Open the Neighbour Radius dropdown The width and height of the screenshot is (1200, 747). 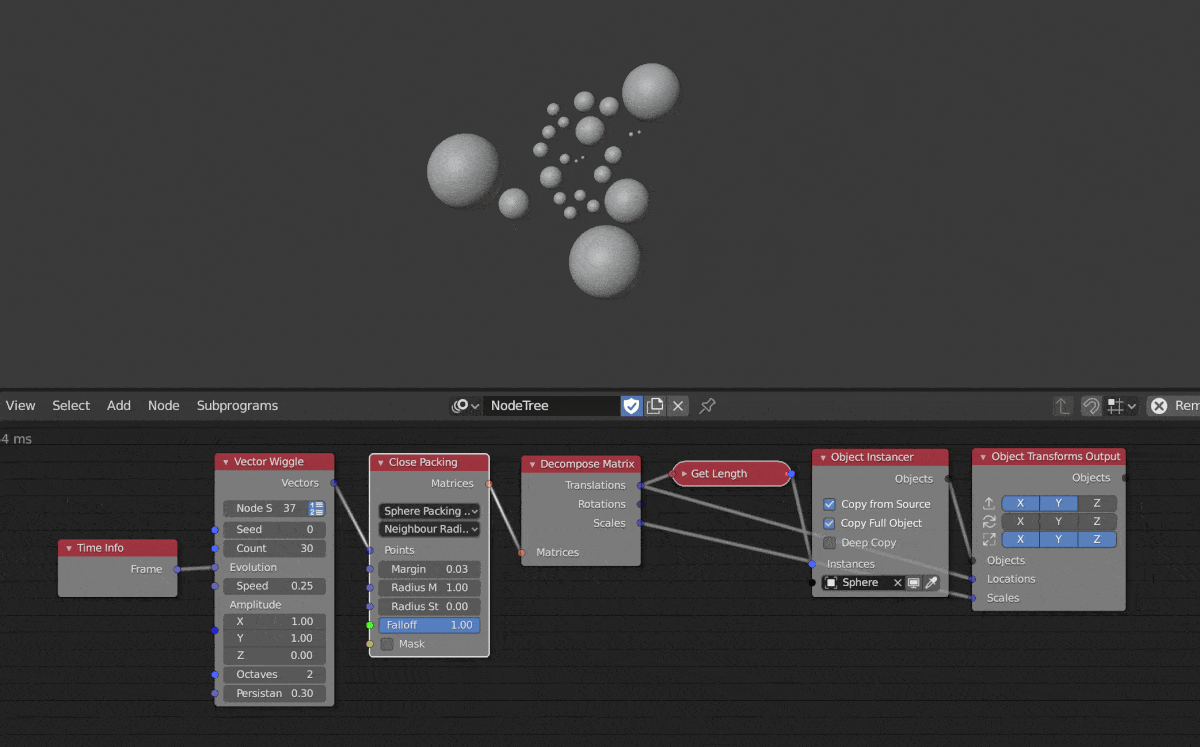tap(429, 529)
